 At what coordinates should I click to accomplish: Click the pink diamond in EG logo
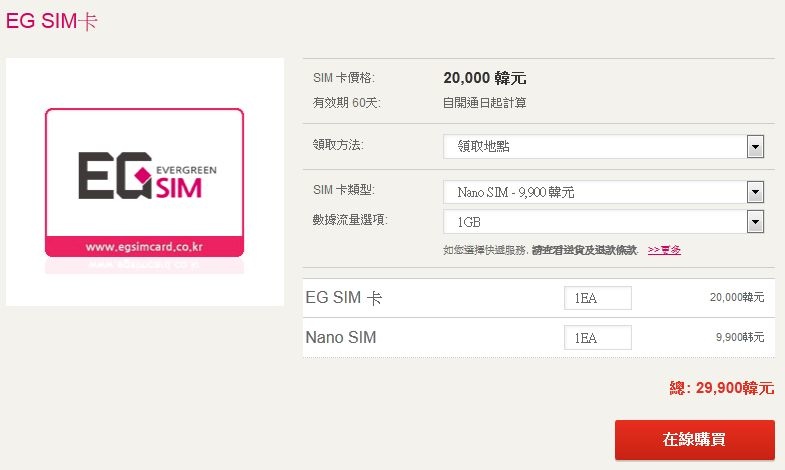(x=143, y=175)
